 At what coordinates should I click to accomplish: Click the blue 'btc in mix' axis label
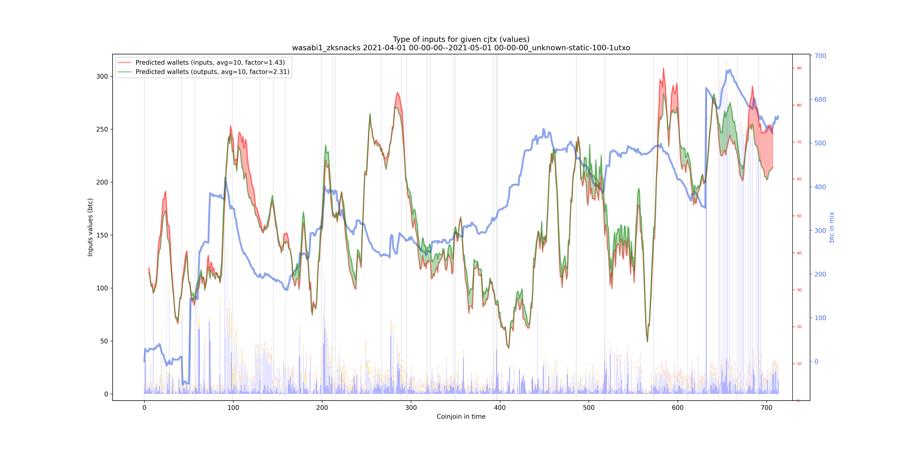[832, 227]
